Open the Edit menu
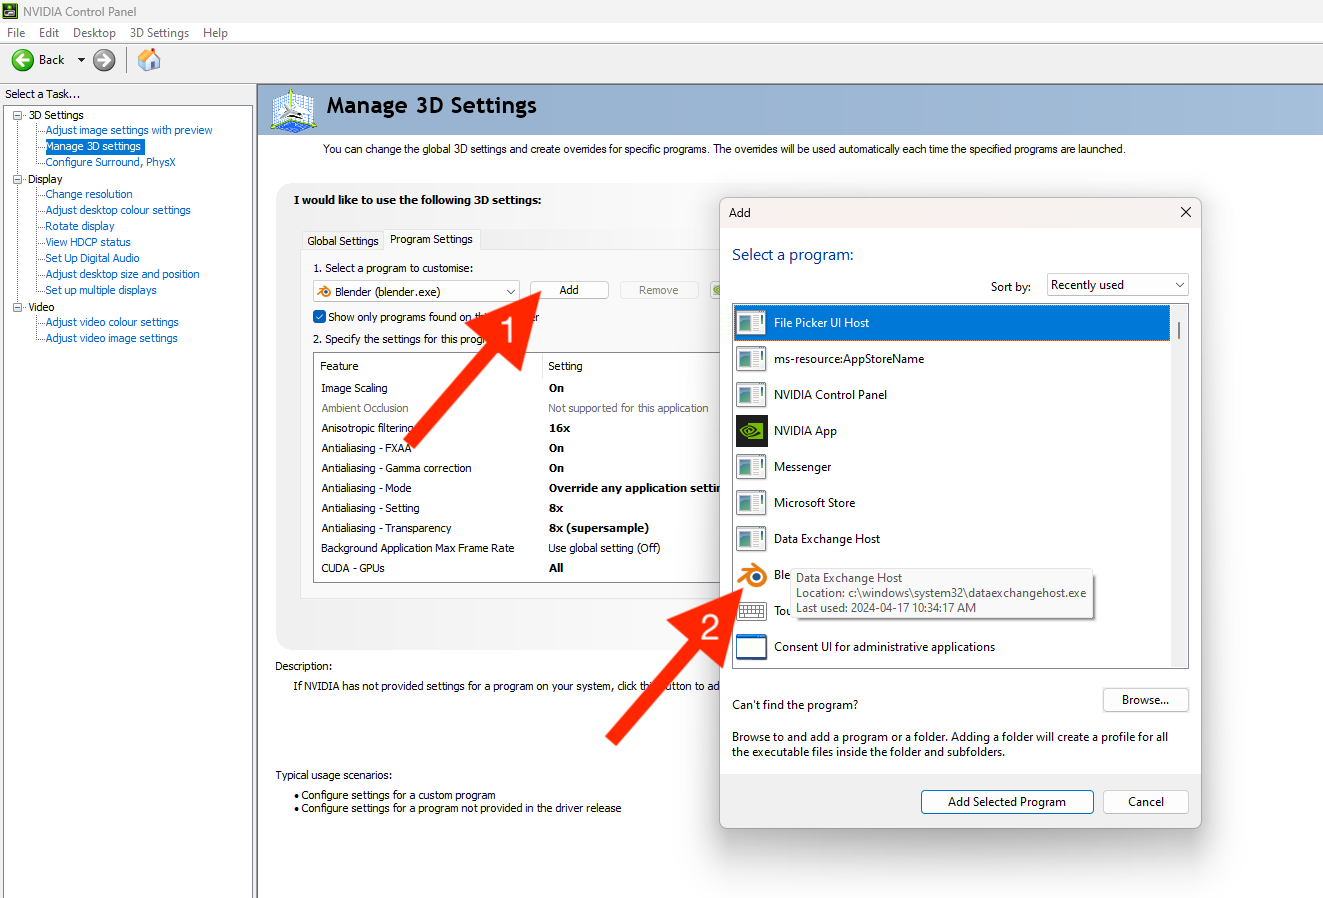Image resolution: width=1323 pixels, height=898 pixels. tap(49, 33)
